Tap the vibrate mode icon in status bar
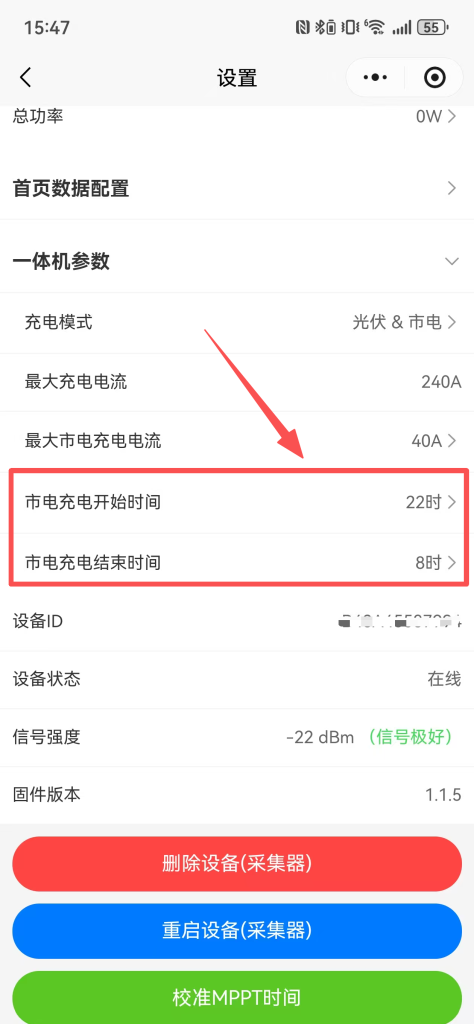 tap(350, 27)
